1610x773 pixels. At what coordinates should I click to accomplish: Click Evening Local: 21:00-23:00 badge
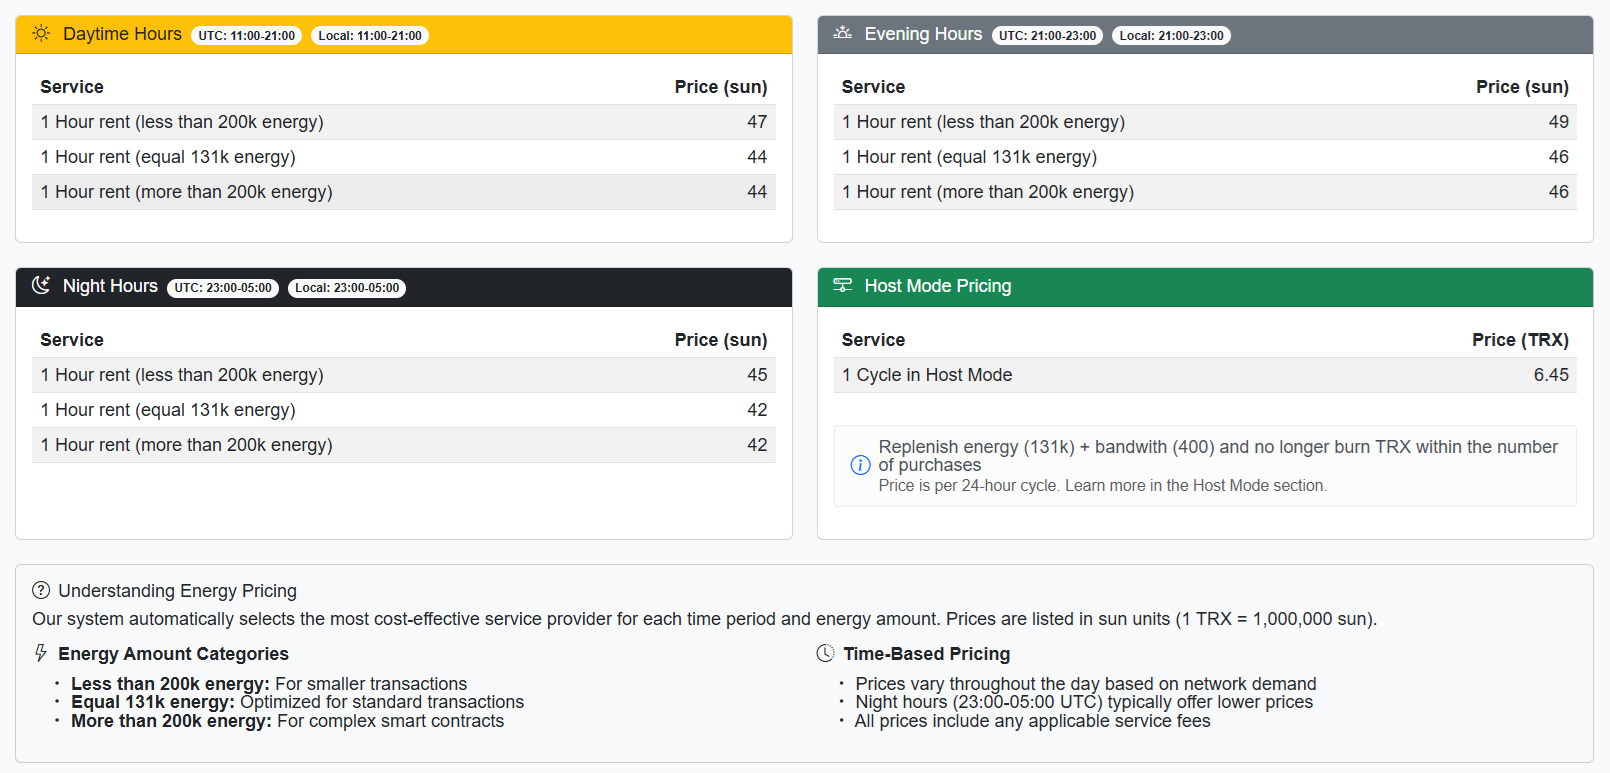pyautogui.click(x=1172, y=36)
